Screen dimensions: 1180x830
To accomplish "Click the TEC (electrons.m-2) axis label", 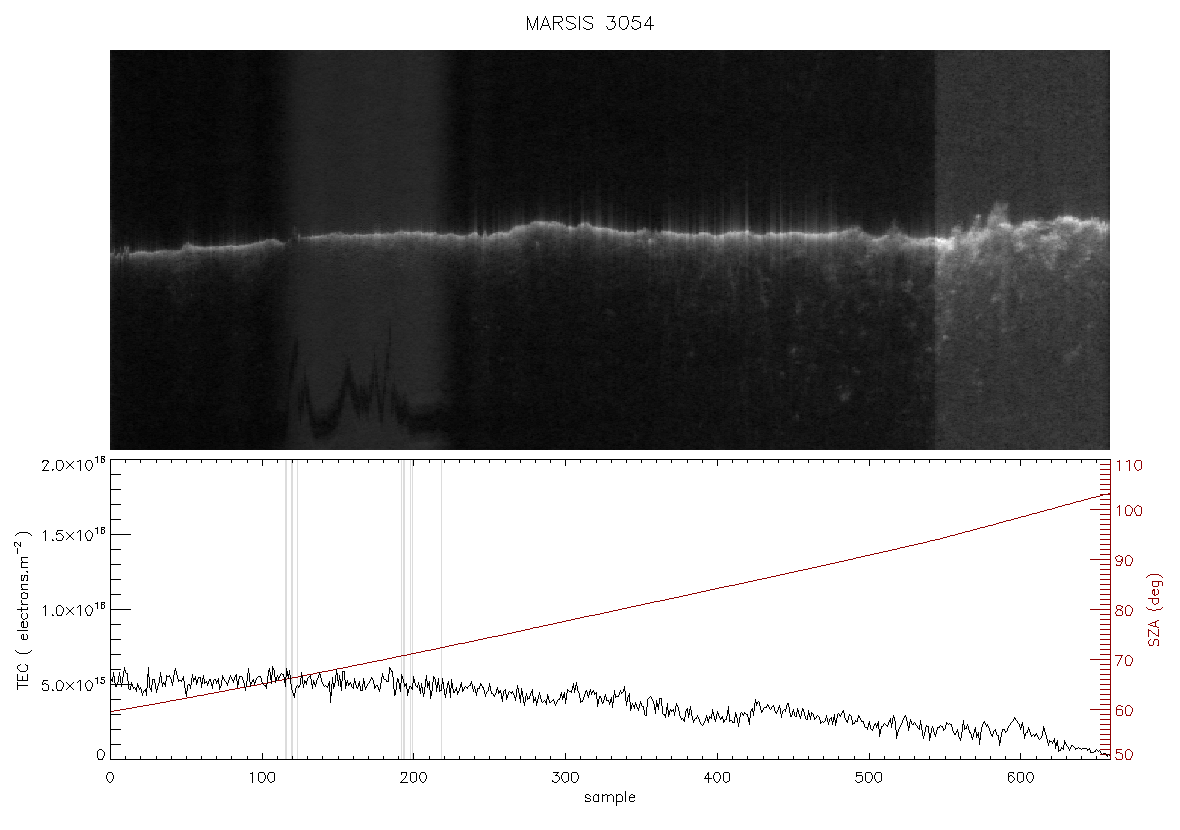I will click(23, 610).
